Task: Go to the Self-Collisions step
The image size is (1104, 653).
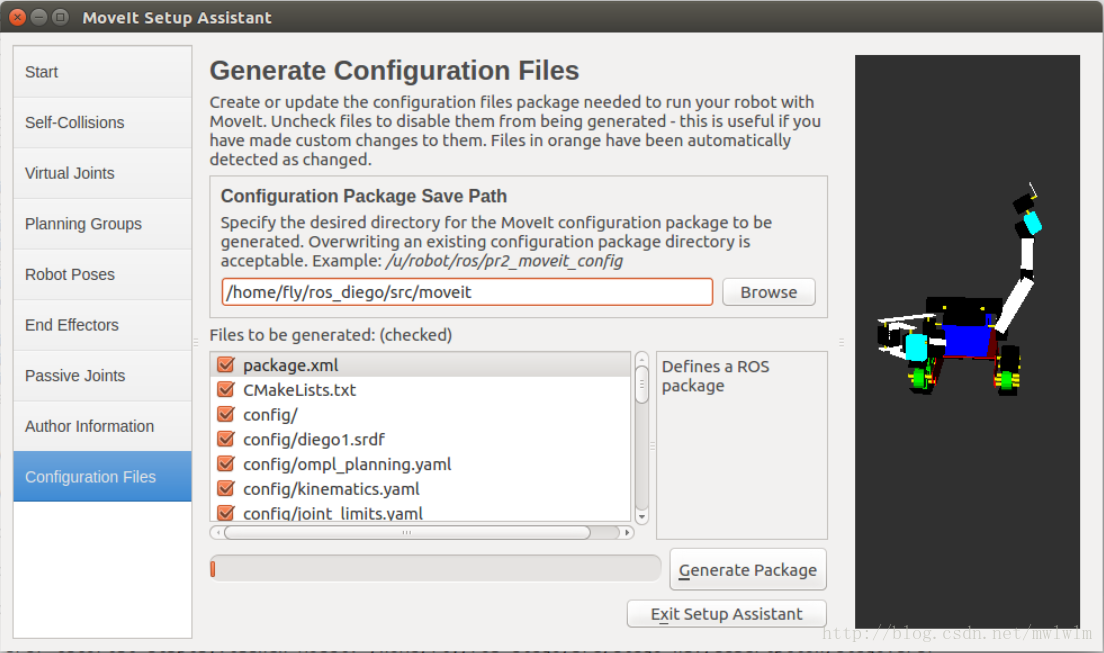Action: (102, 123)
